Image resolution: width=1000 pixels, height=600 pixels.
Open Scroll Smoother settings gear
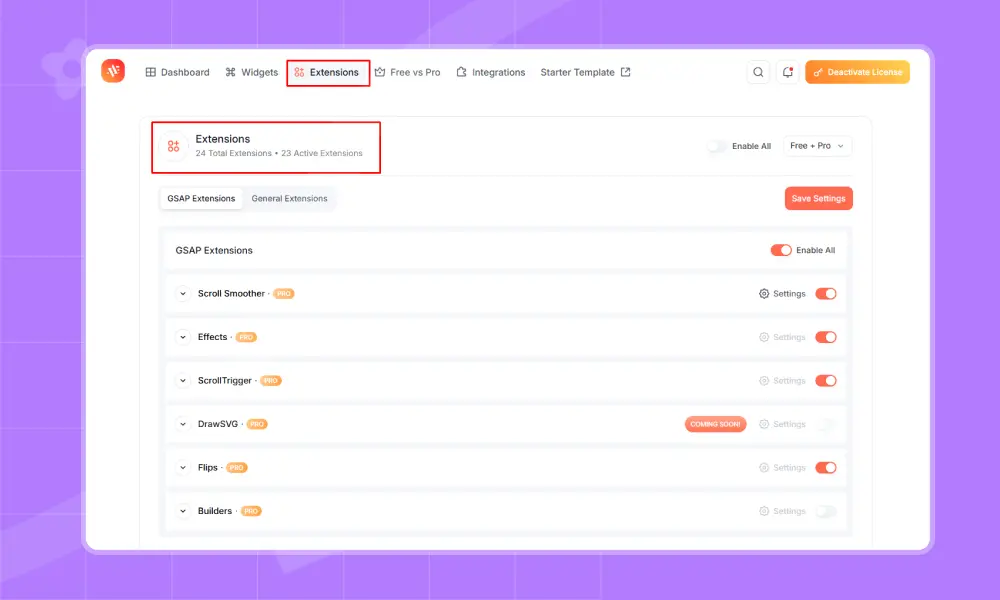[764, 294]
